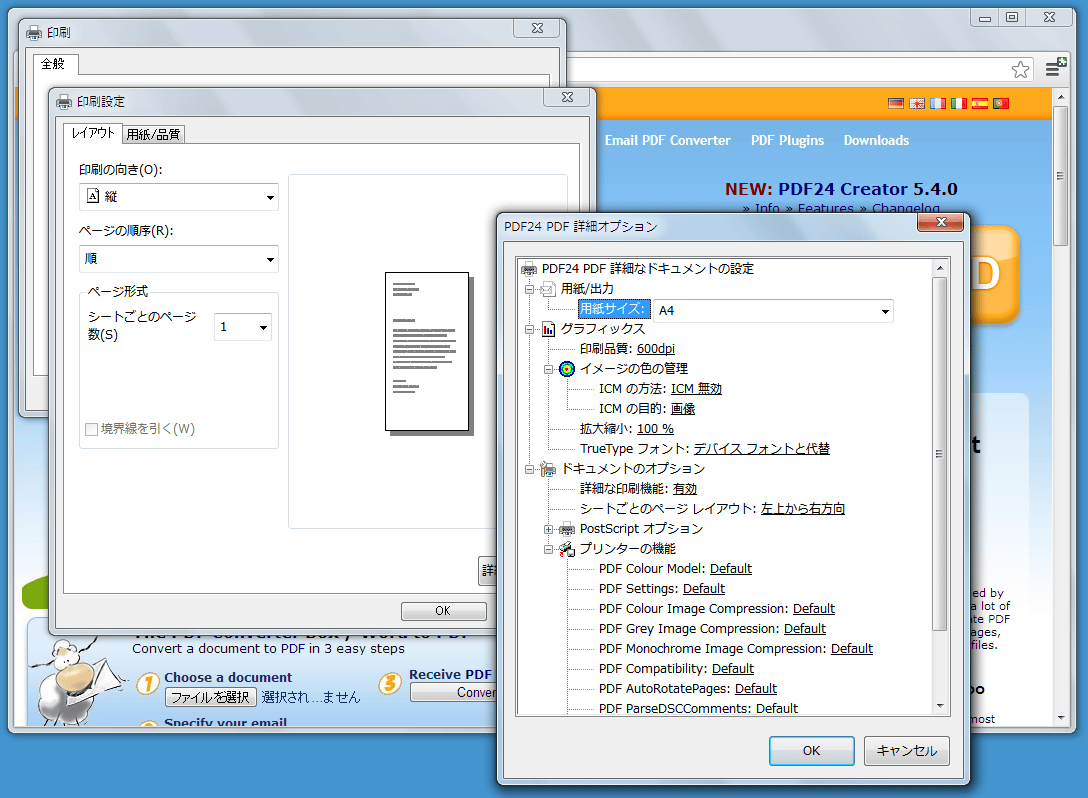Click the printer icon in 印刷設定 title bar
The height and width of the screenshot is (798, 1088).
64,102
